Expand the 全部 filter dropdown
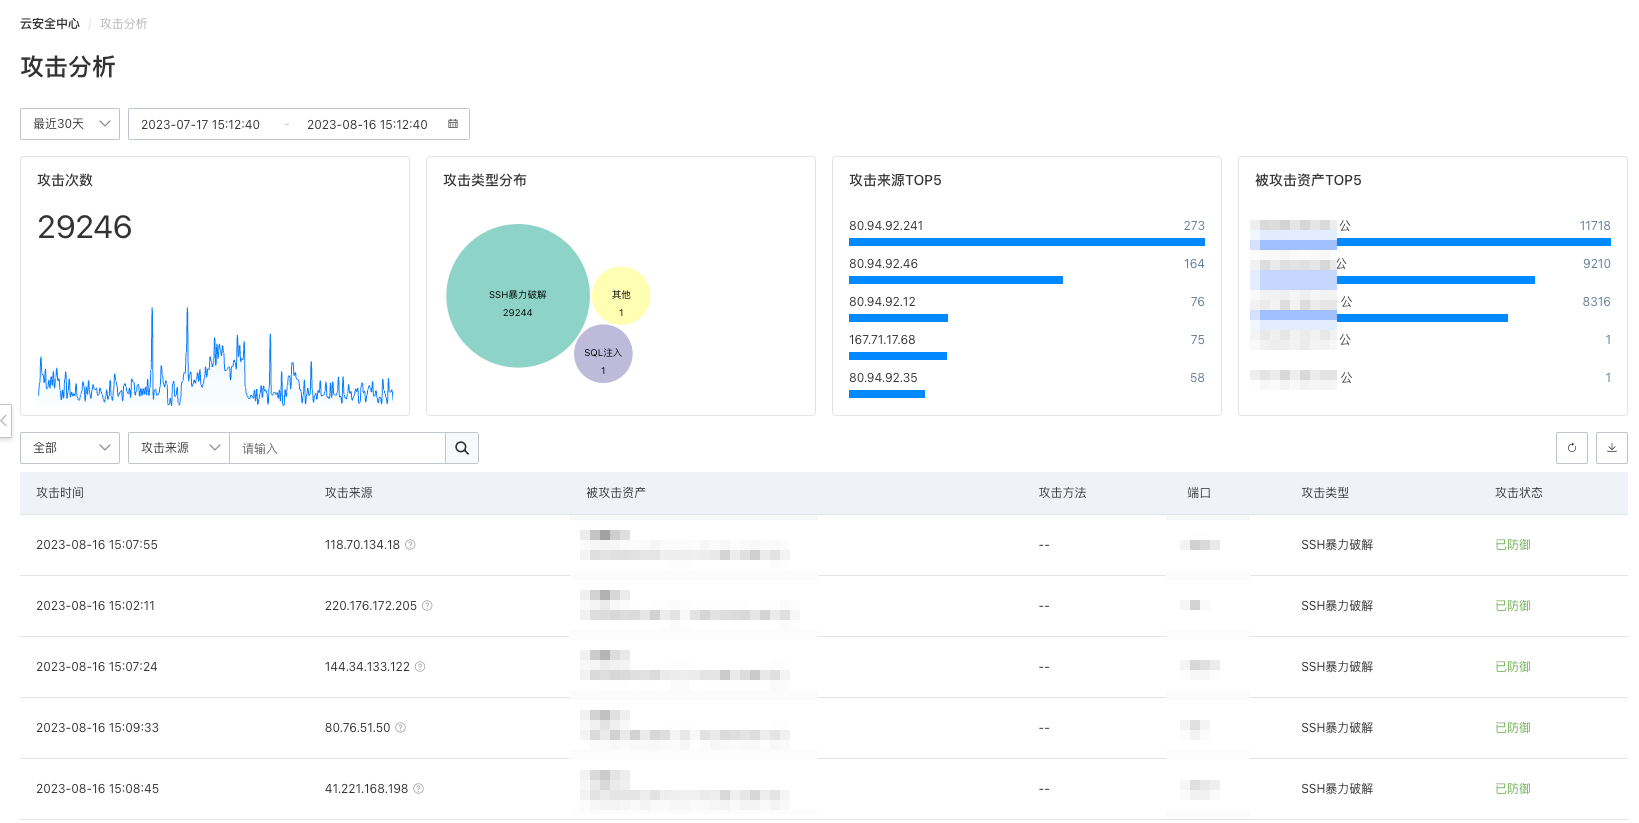This screenshot has width=1639, height=823. tap(70, 448)
